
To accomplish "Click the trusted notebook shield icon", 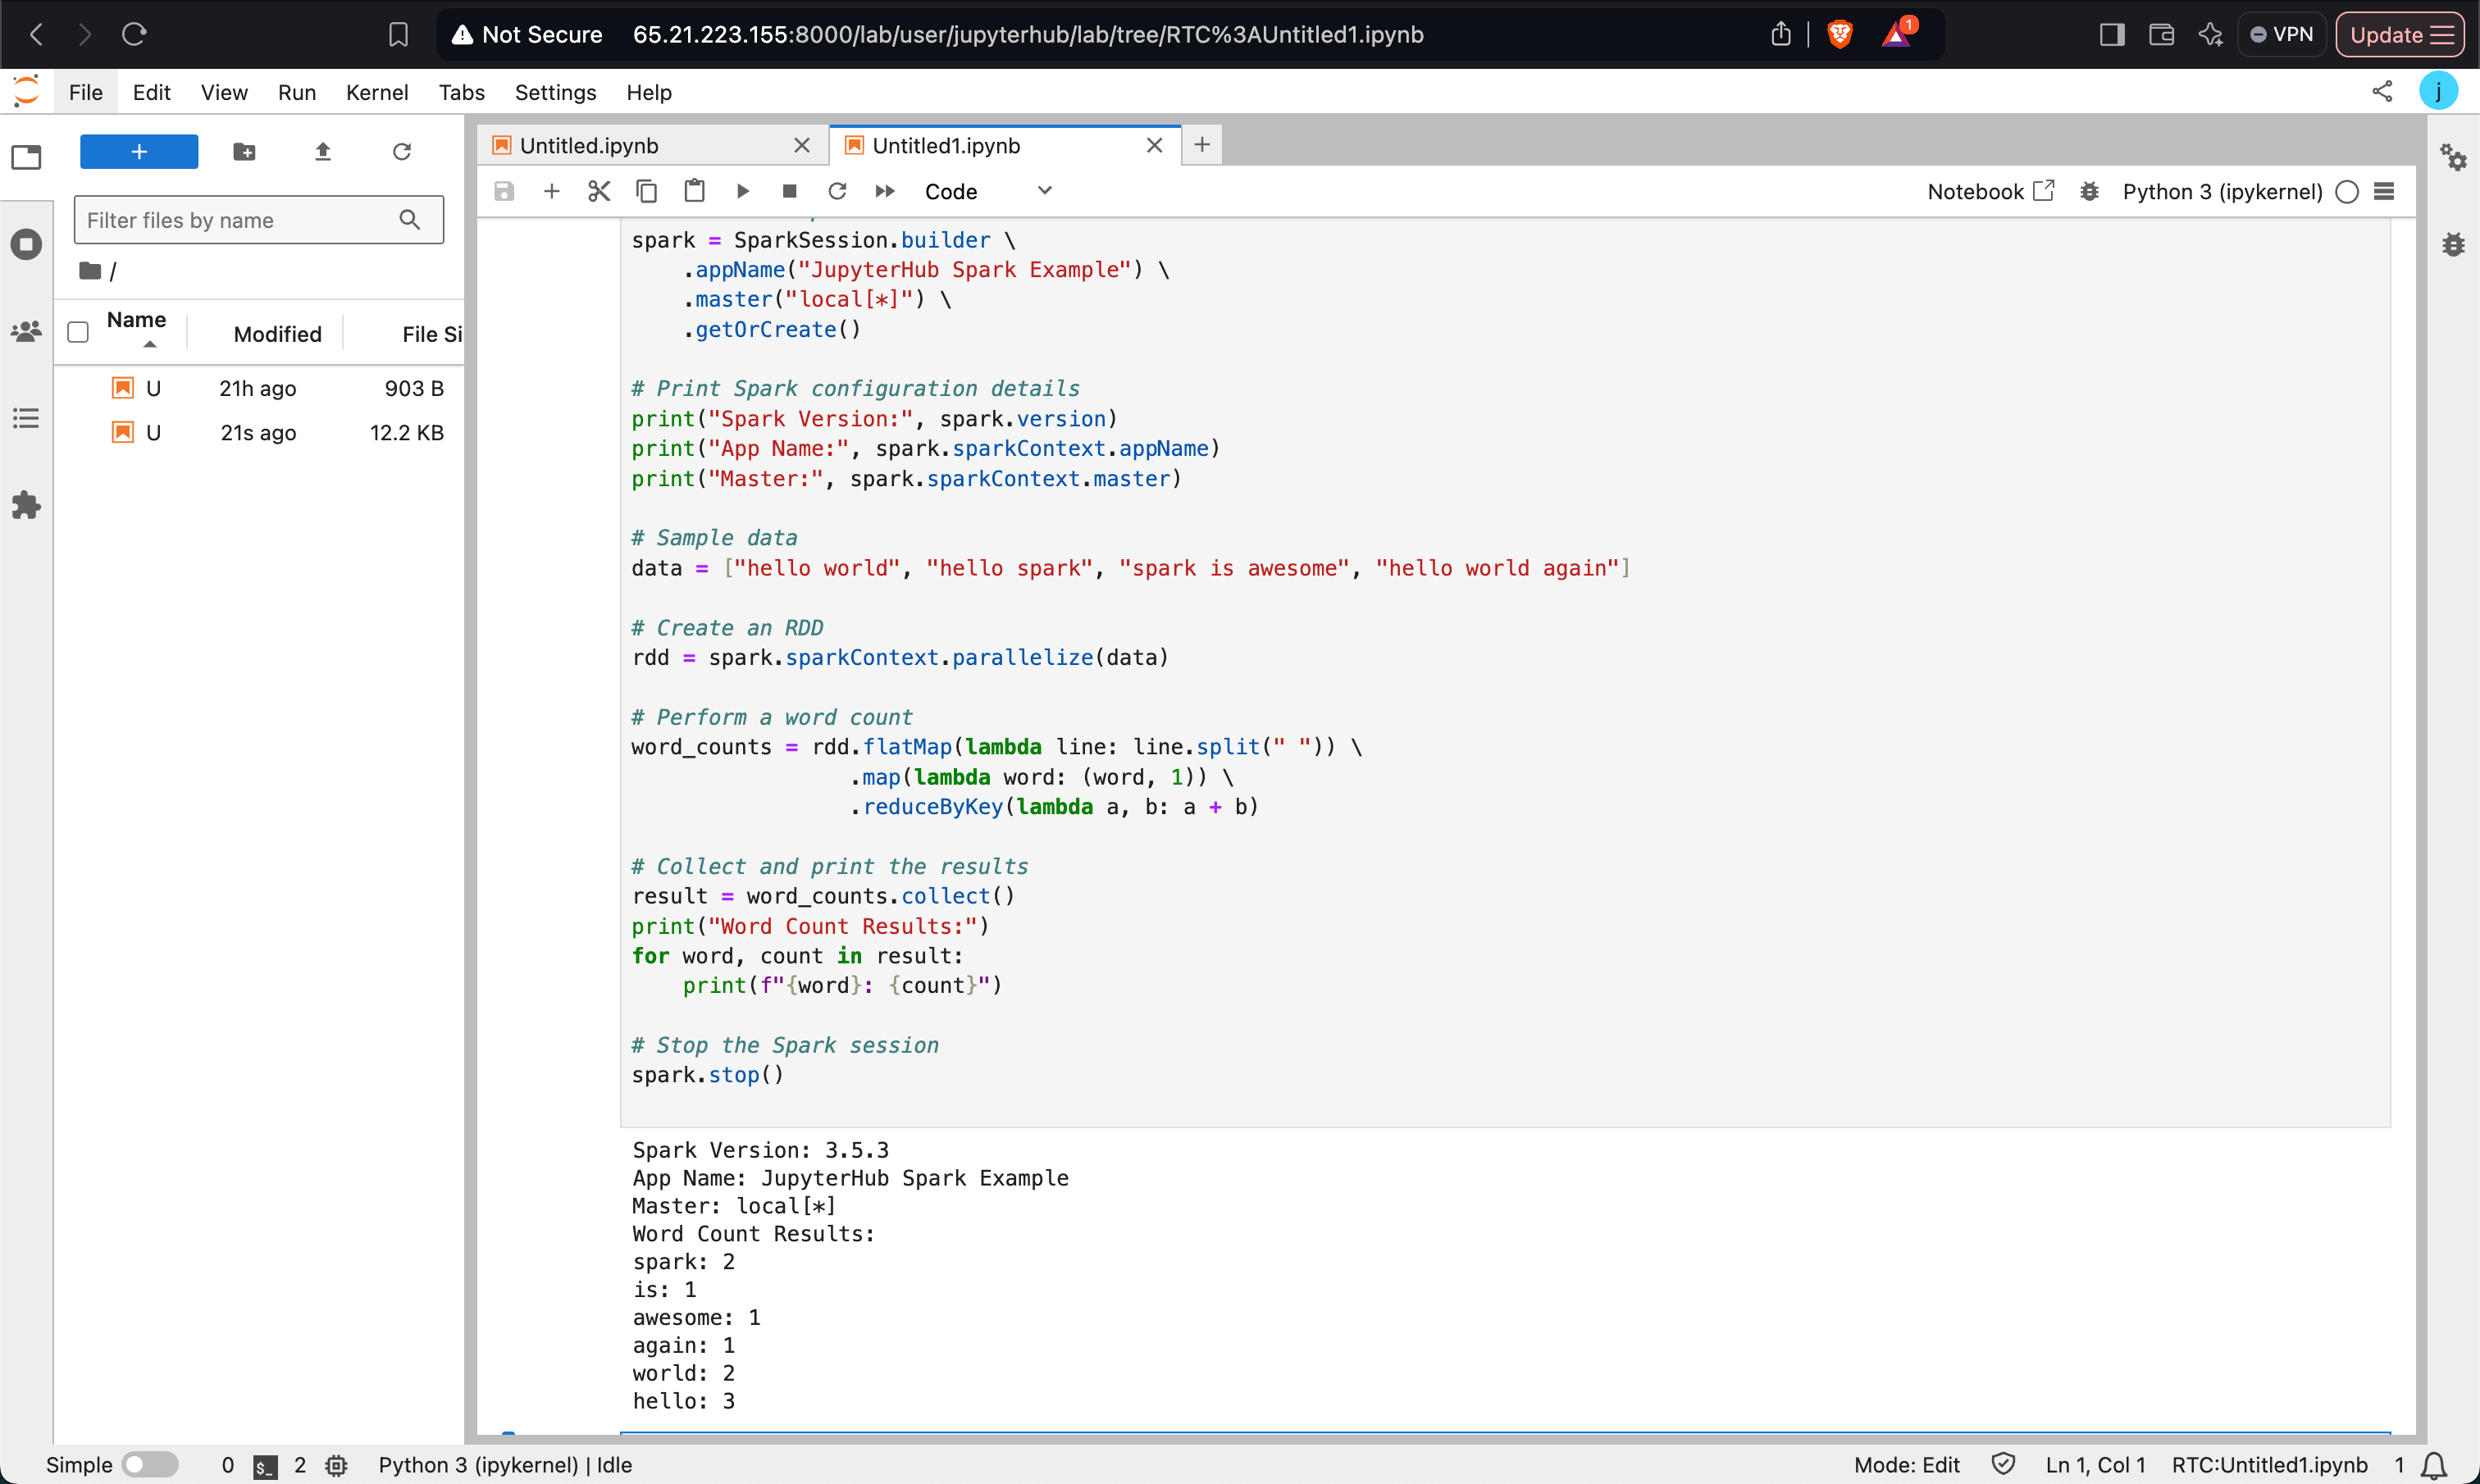I will 2003,1464.
